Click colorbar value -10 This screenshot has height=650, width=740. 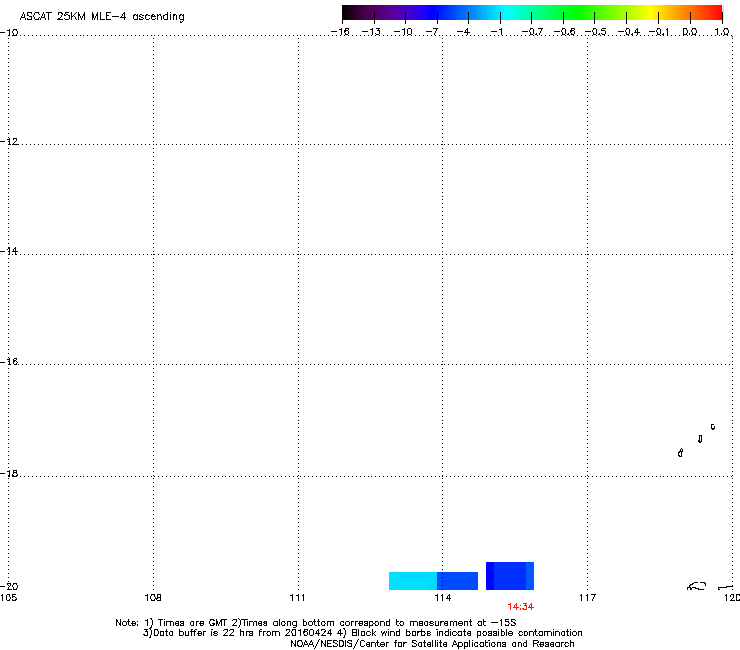tap(403, 32)
